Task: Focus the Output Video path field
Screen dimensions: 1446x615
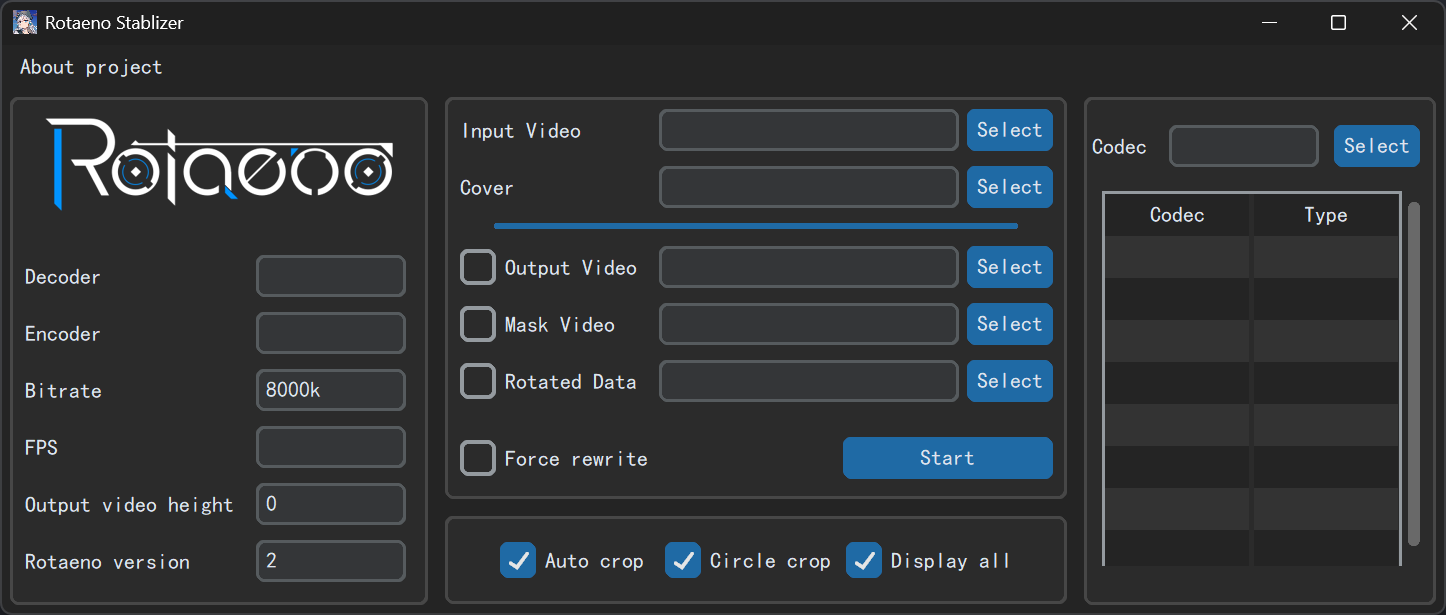Action: (x=809, y=267)
